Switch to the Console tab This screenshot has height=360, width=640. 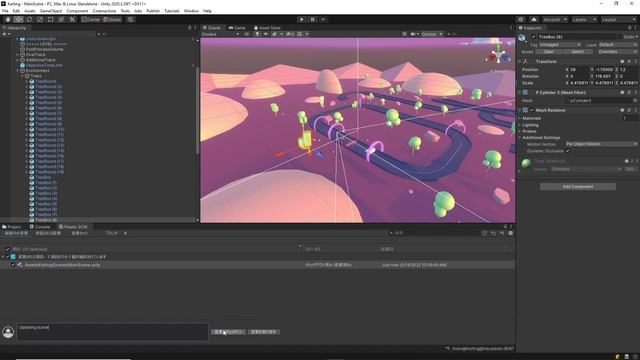[40, 227]
